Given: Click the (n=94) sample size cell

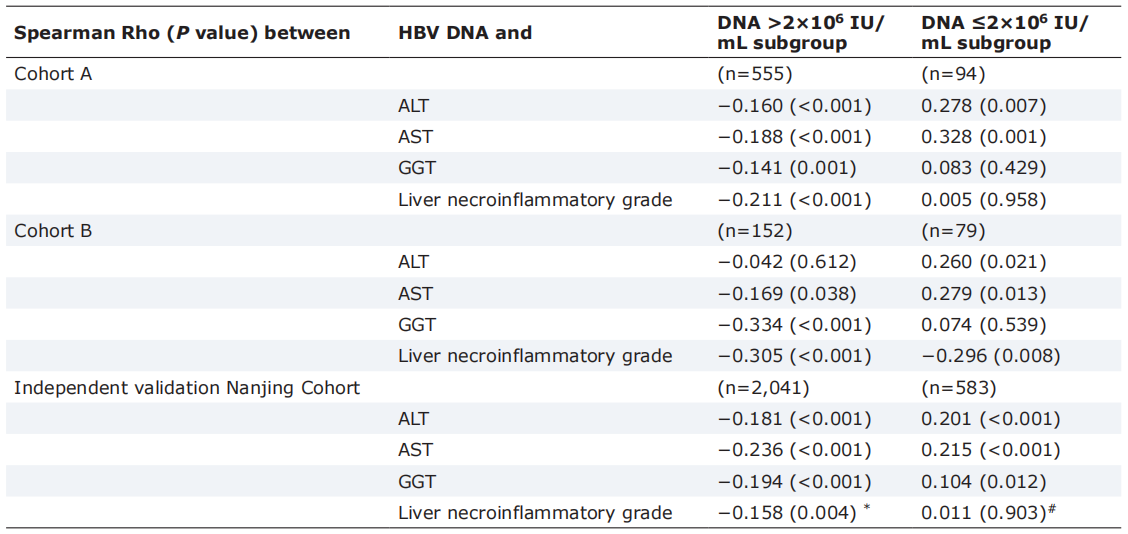Looking at the screenshot, I should pos(952,74).
